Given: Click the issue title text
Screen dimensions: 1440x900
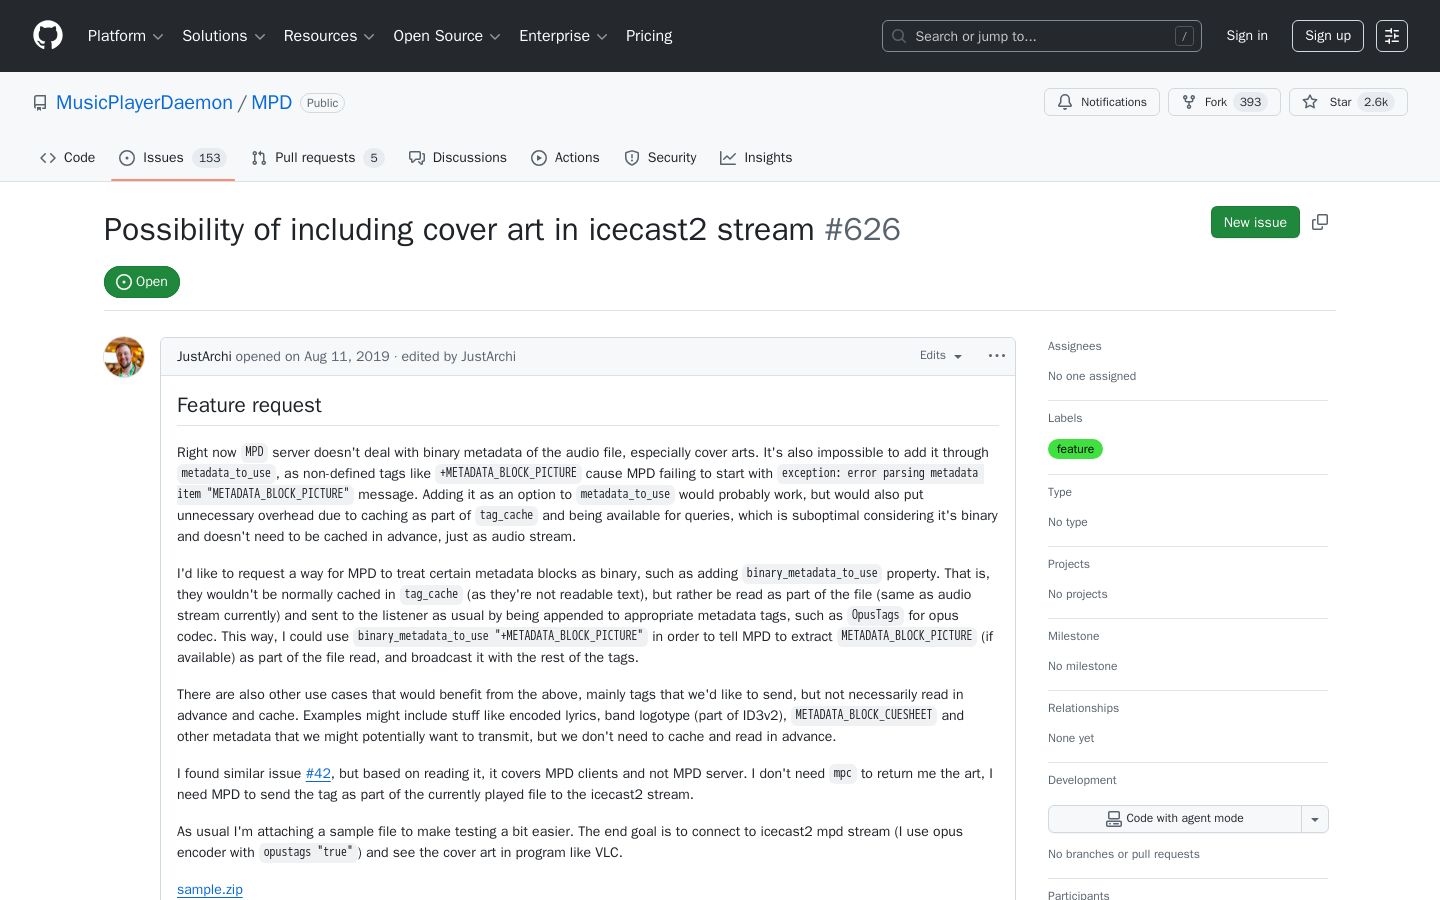Looking at the screenshot, I should click(x=459, y=229).
